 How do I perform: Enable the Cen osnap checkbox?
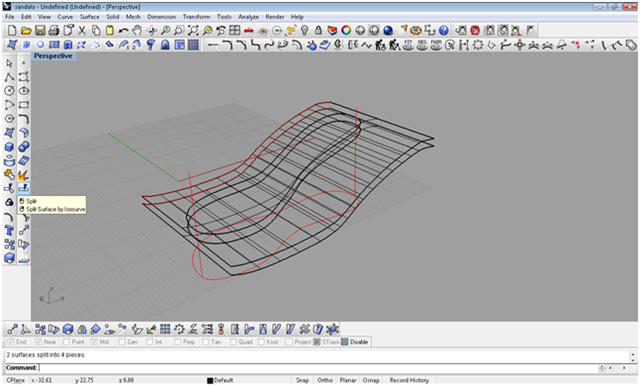(122, 342)
